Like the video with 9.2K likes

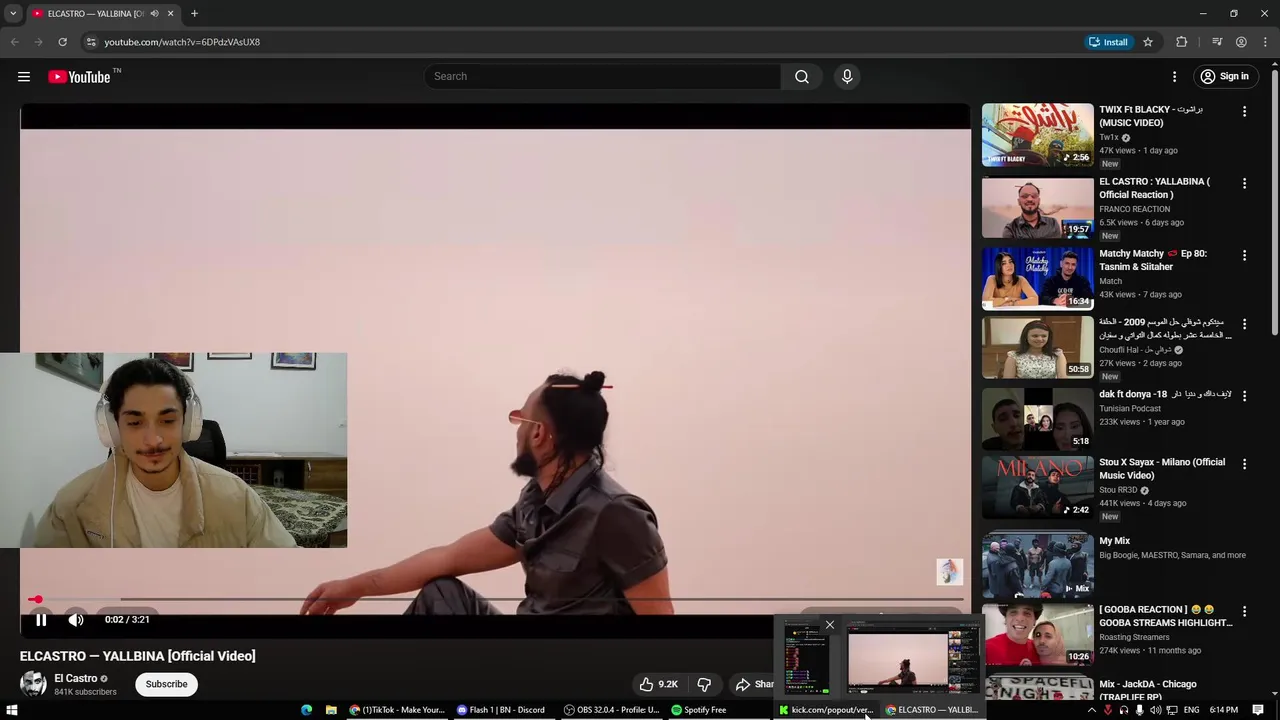tap(659, 684)
